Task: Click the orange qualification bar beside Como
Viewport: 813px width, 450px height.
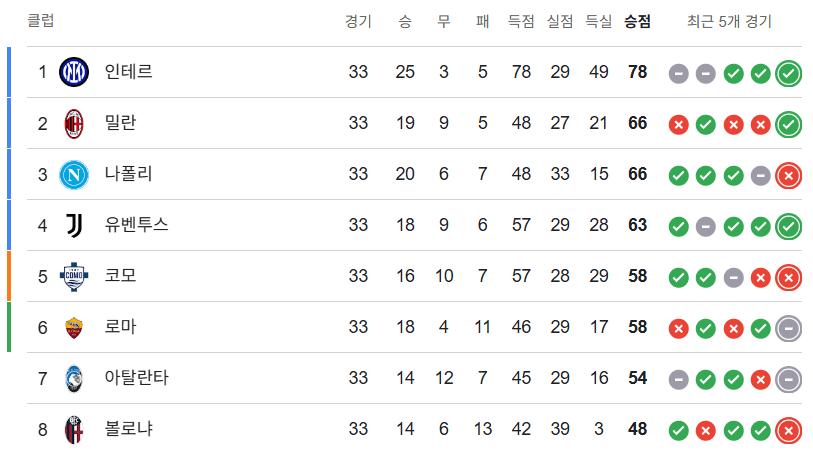Action: click(x=9, y=276)
